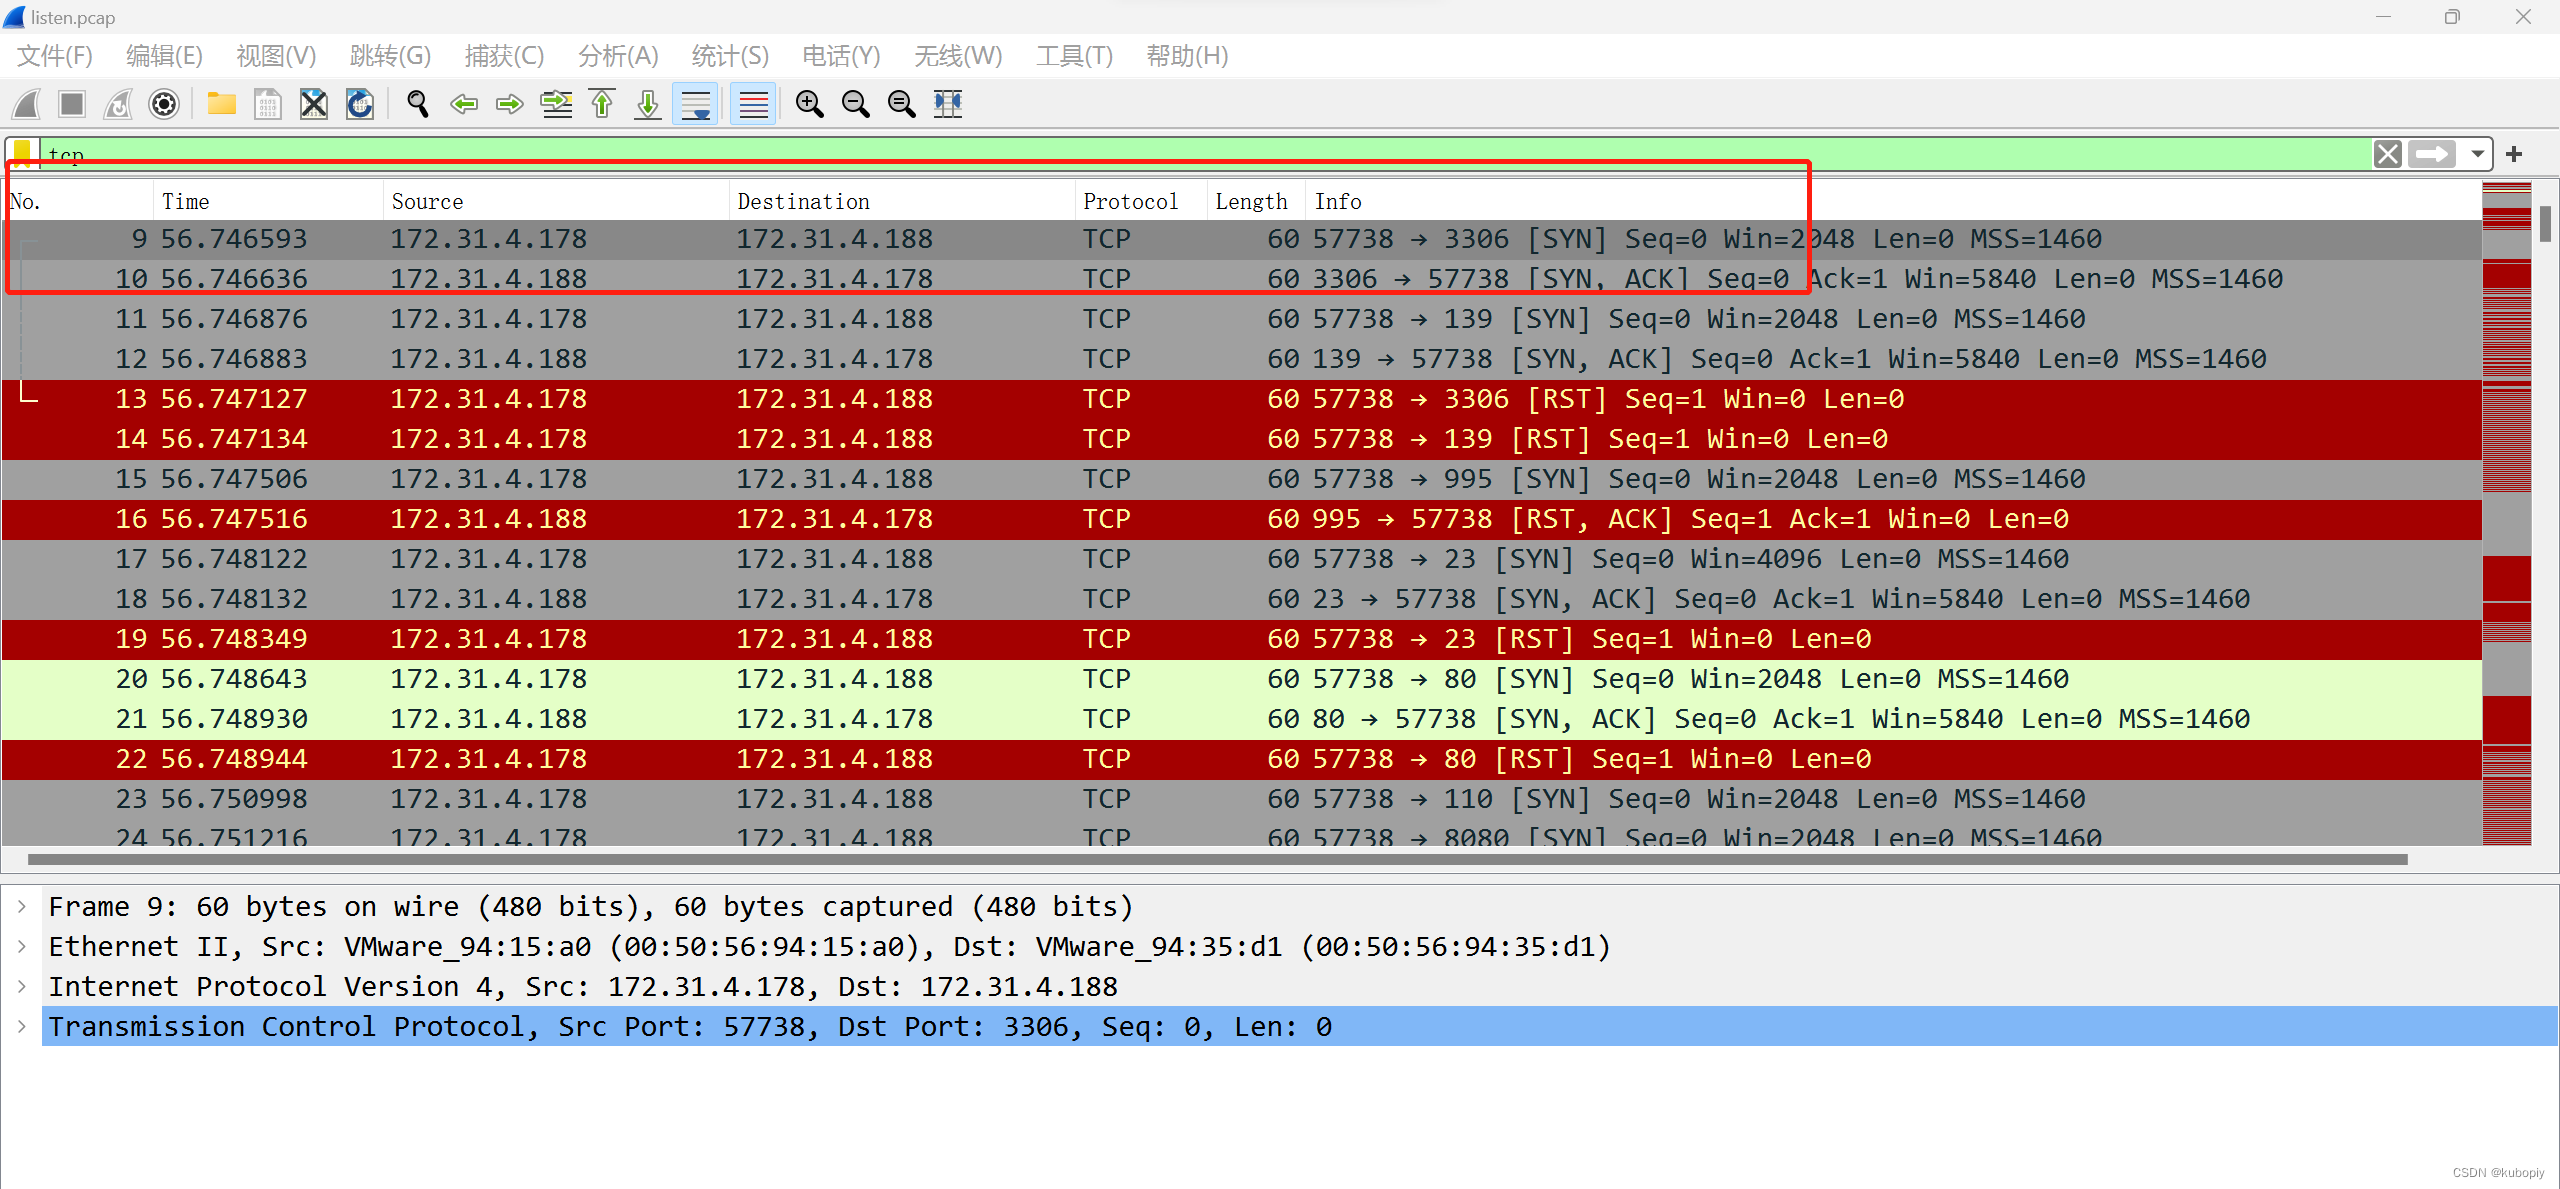This screenshot has width=2560, height=1189.
Task: Open the 工具(T) menu
Action: pyautogui.click(x=1074, y=56)
